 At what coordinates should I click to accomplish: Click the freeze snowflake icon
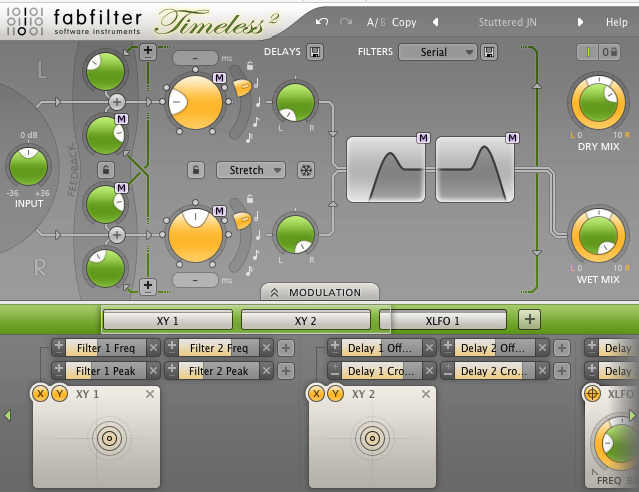[x=306, y=170]
